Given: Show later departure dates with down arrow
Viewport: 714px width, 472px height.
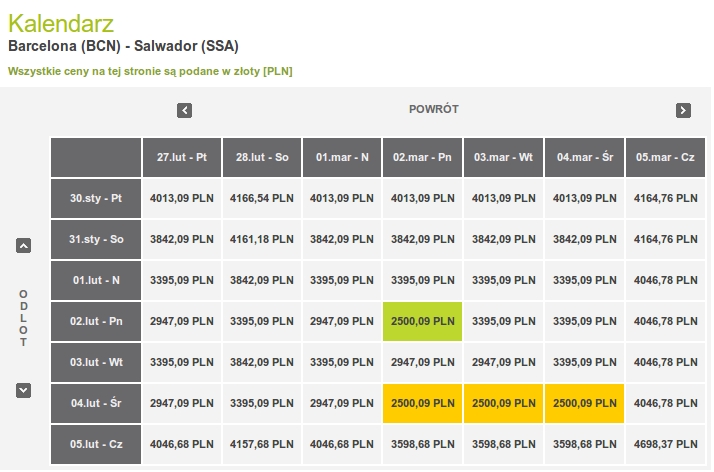Looking at the screenshot, I should tap(24, 390).
